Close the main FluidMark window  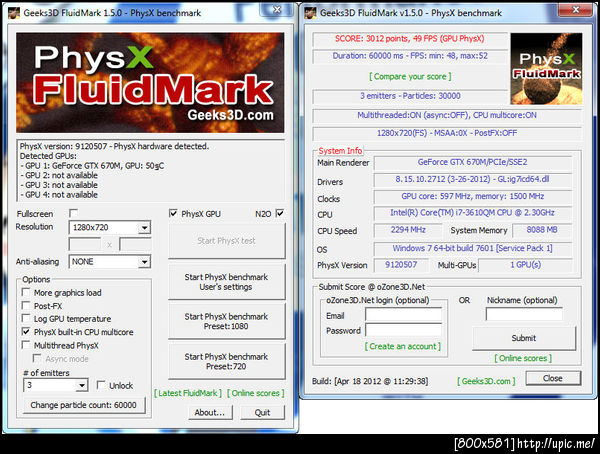(x=277, y=10)
